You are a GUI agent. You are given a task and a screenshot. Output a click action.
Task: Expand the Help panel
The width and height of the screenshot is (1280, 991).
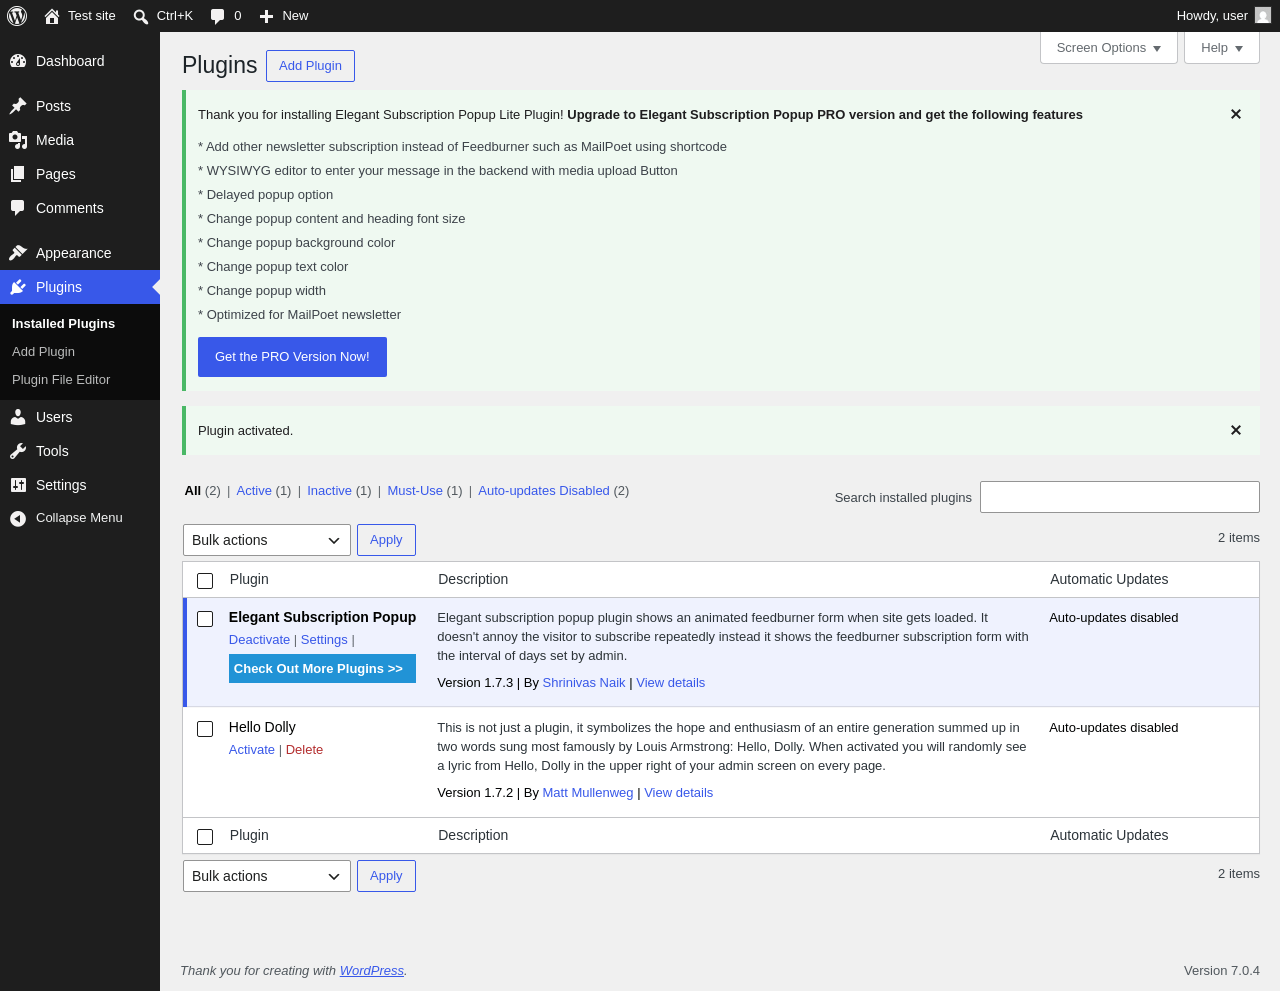click(x=1222, y=48)
